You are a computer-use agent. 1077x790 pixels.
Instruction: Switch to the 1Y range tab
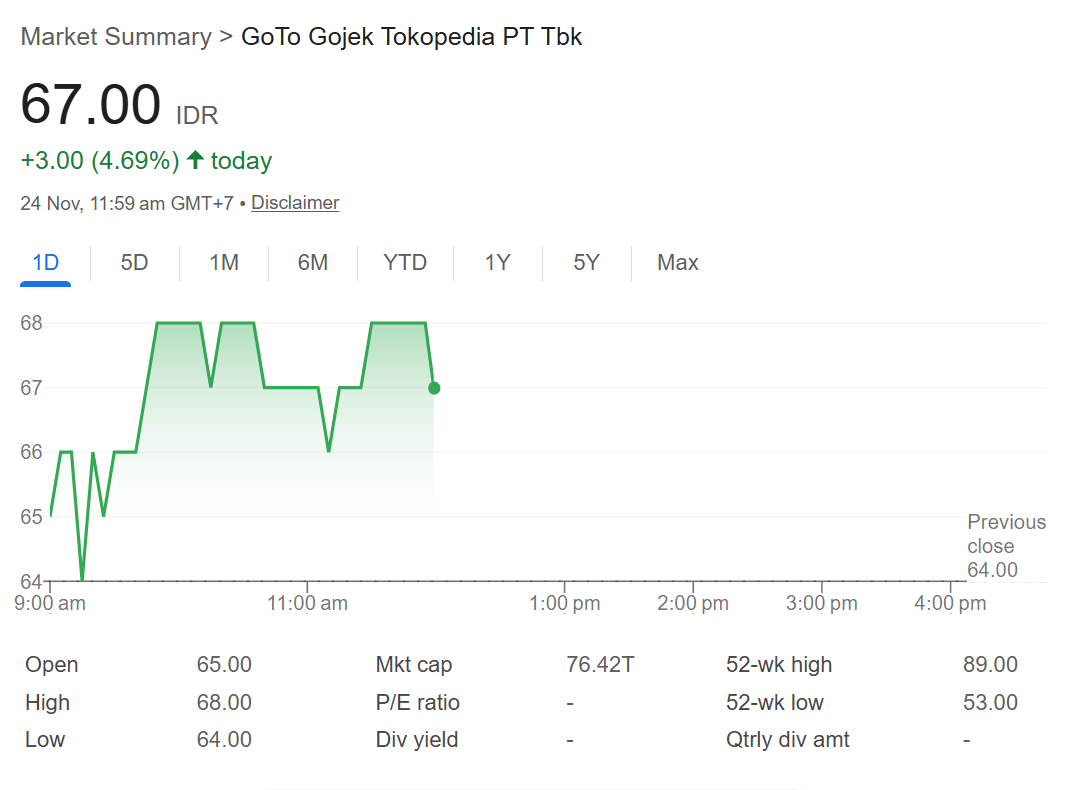[497, 263]
